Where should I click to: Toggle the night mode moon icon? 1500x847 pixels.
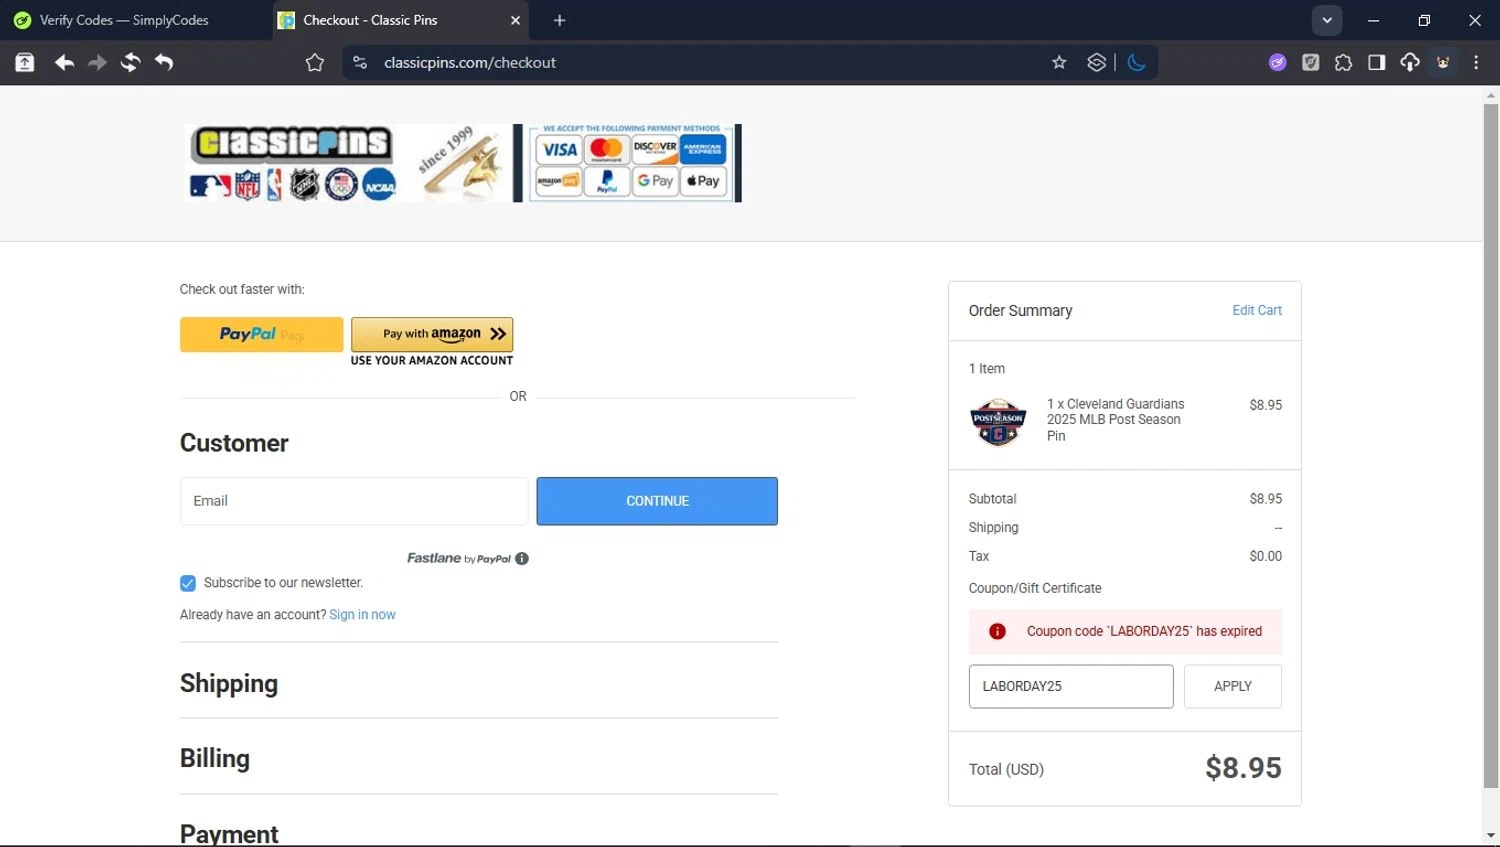point(1137,62)
